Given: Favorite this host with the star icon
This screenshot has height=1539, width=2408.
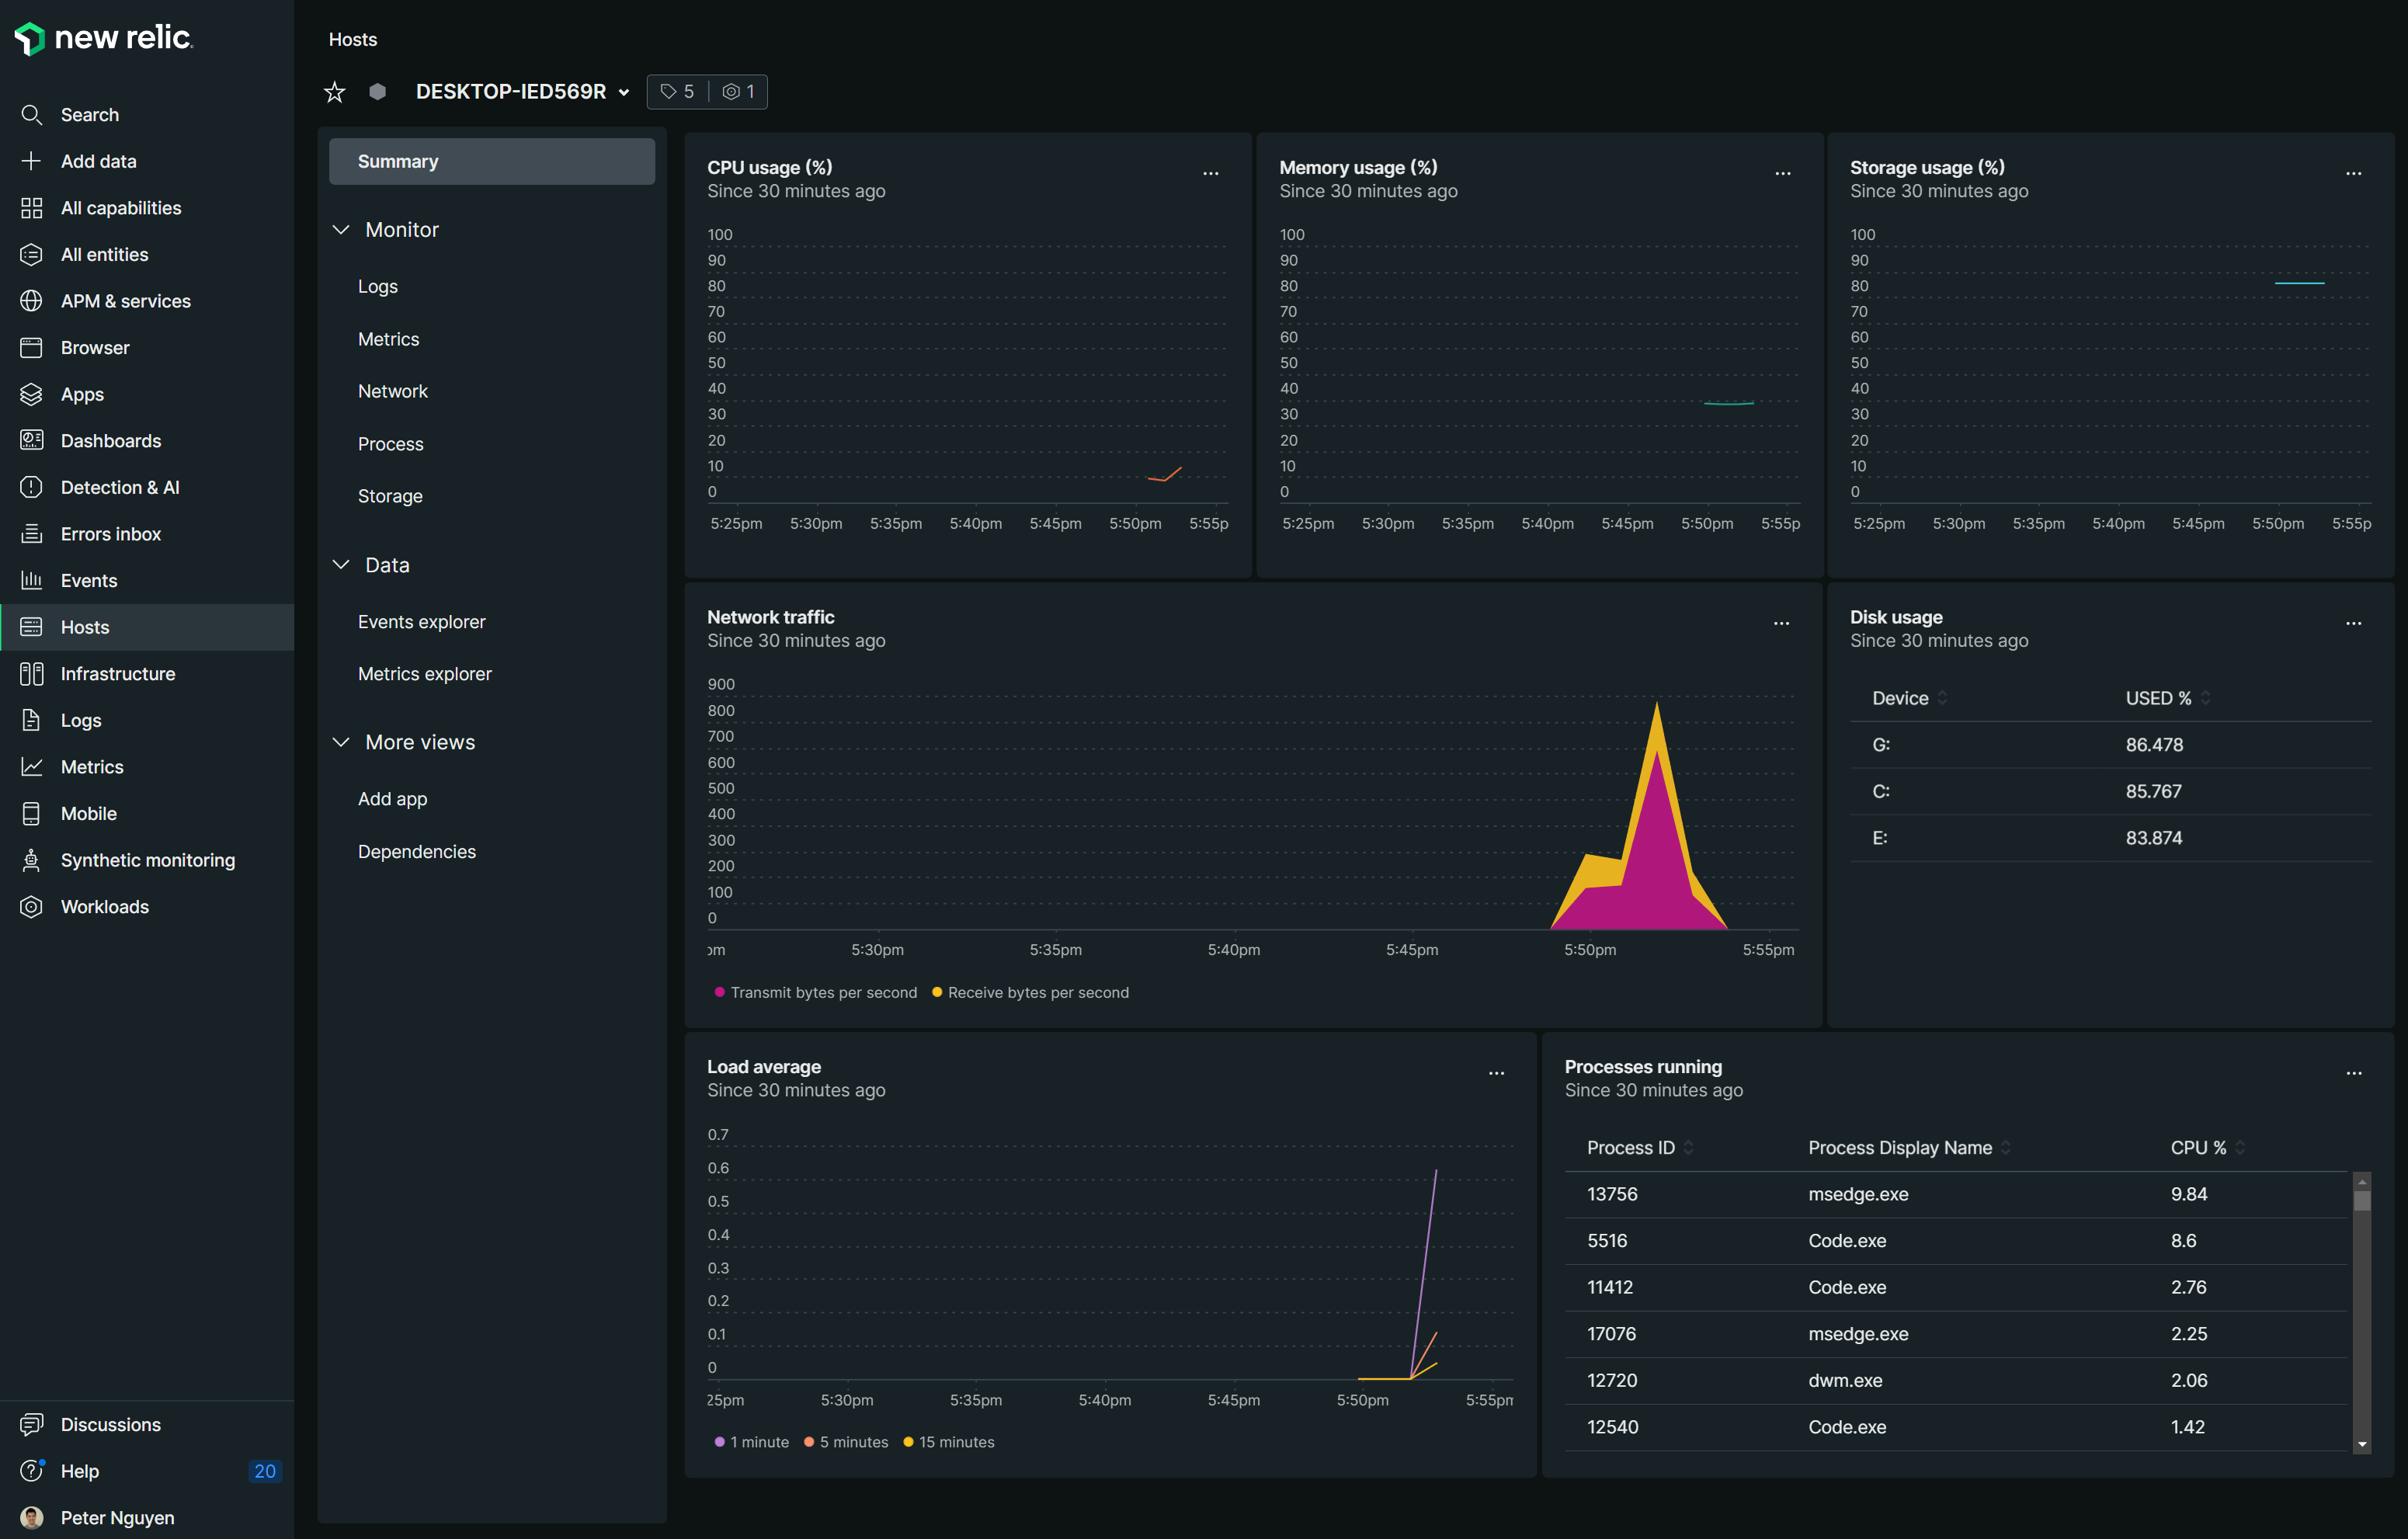Looking at the screenshot, I should click(334, 92).
